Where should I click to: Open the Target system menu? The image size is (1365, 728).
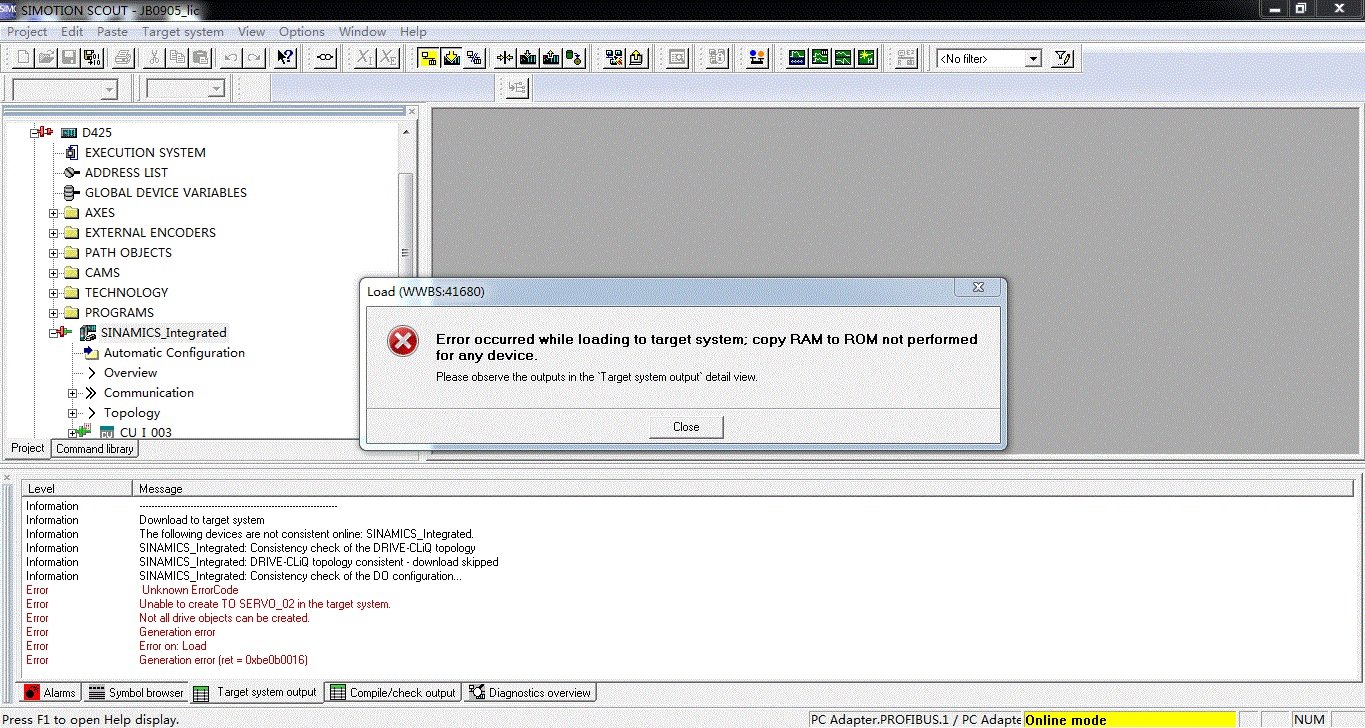(x=183, y=31)
